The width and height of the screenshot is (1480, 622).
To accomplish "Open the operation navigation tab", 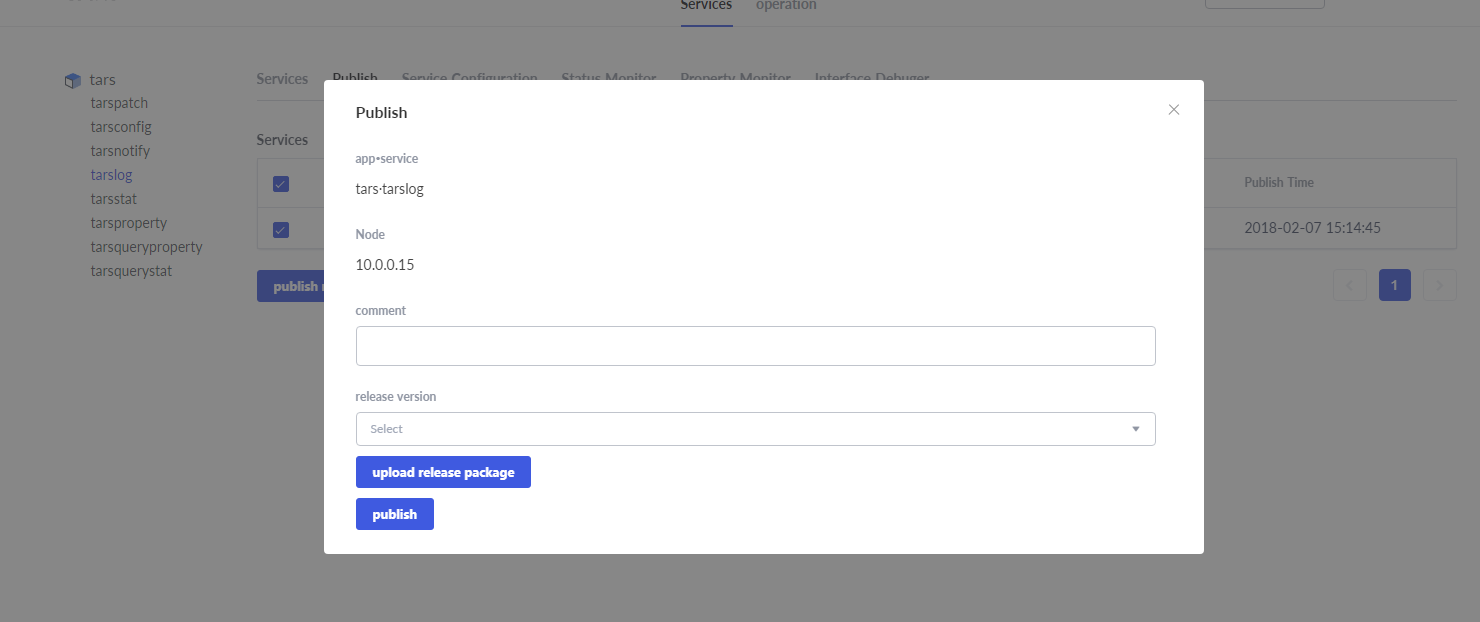I will [x=786, y=6].
